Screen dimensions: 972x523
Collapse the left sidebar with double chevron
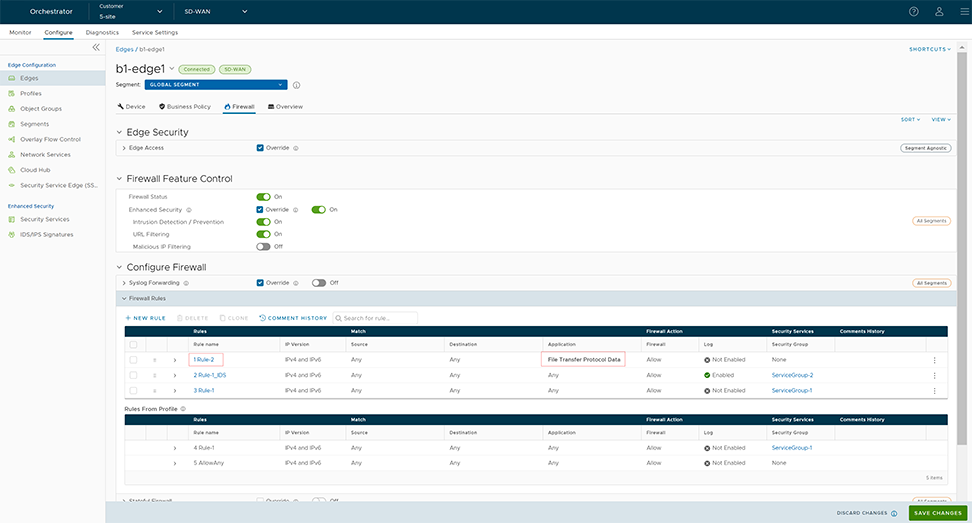click(96, 47)
